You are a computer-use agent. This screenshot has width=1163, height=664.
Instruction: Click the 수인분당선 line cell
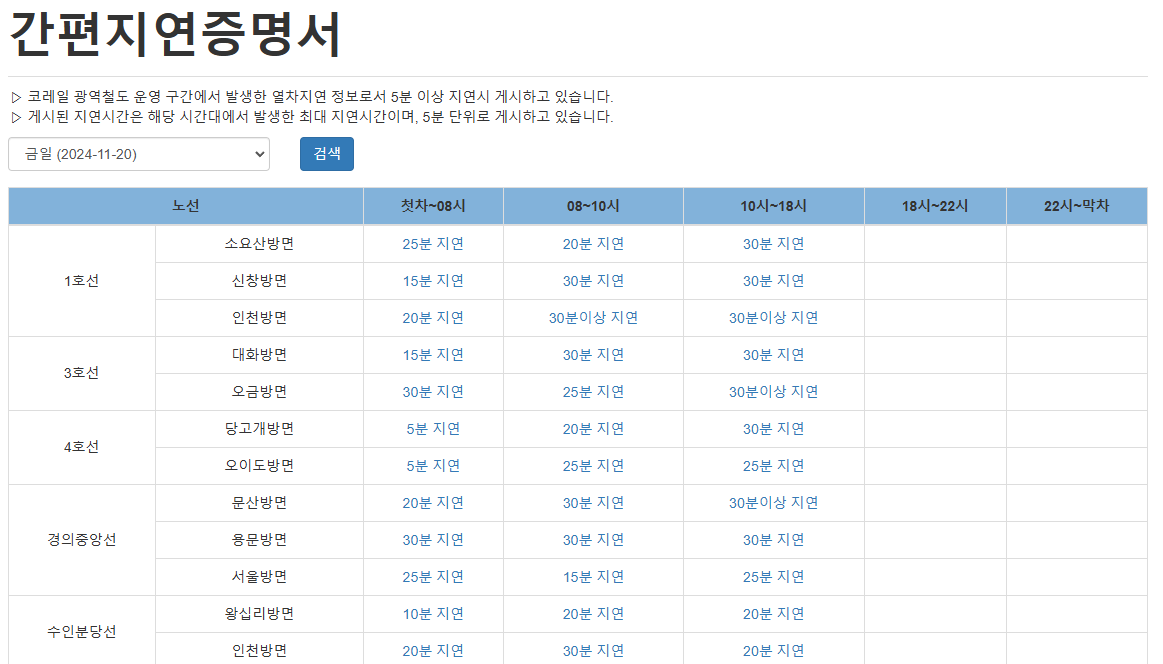(x=82, y=631)
